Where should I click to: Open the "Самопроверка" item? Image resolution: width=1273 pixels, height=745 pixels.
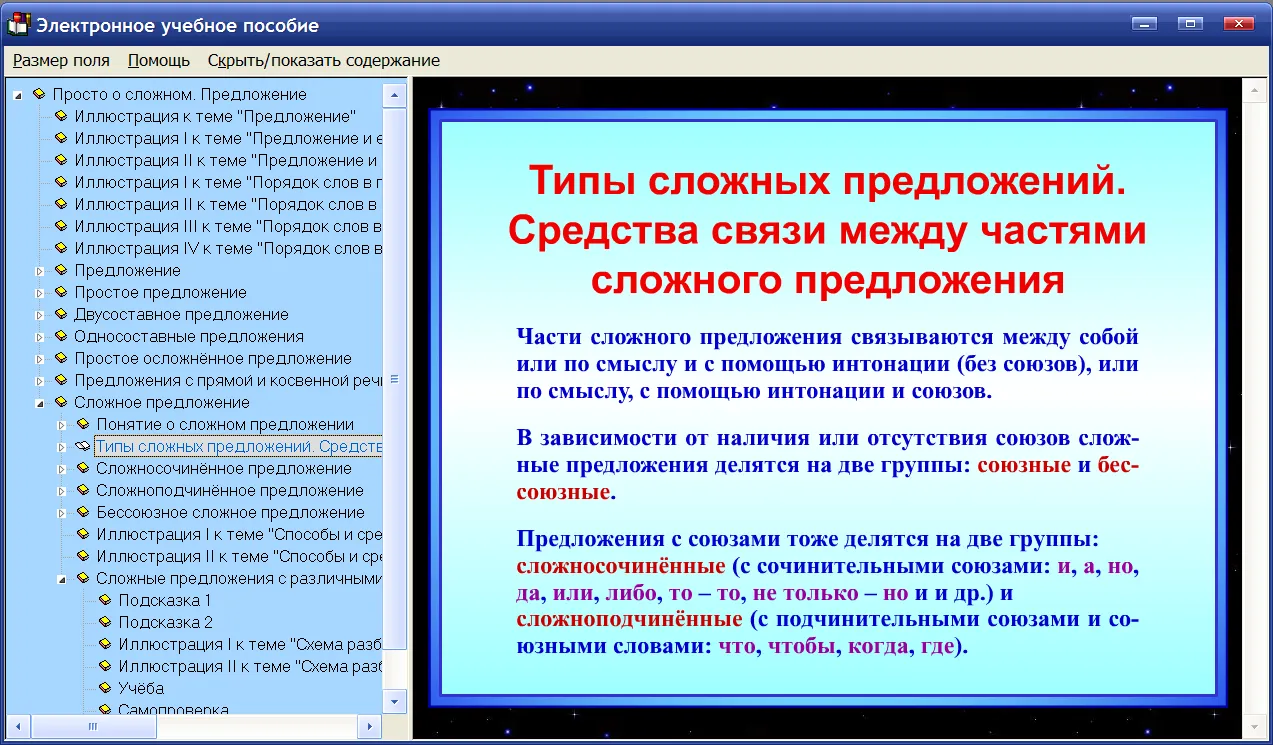click(173, 710)
